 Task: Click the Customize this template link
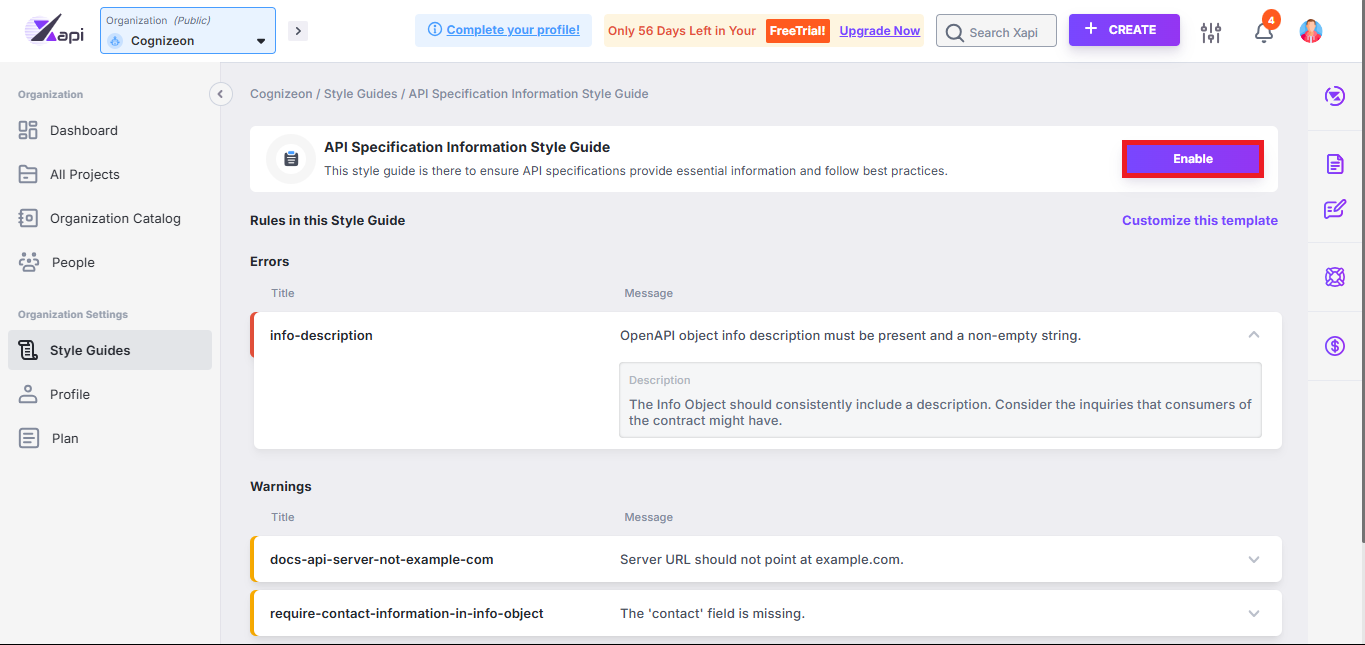click(1199, 220)
